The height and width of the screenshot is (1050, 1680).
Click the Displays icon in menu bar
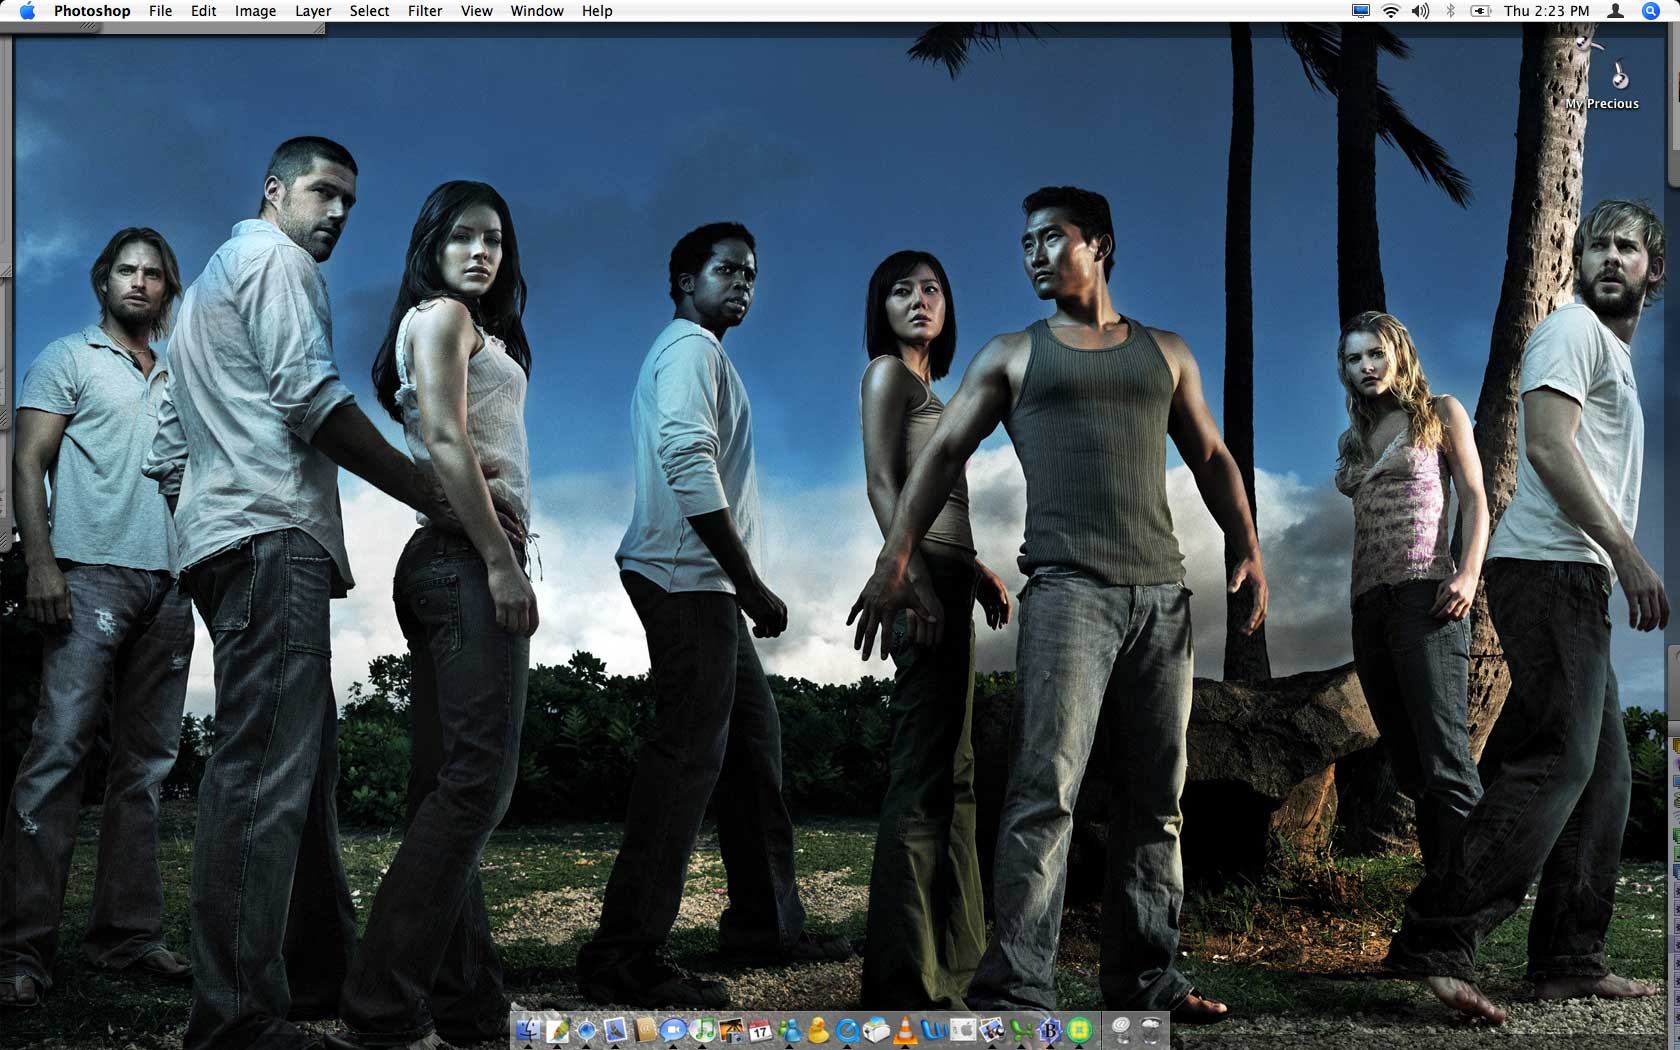pyautogui.click(x=1361, y=11)
